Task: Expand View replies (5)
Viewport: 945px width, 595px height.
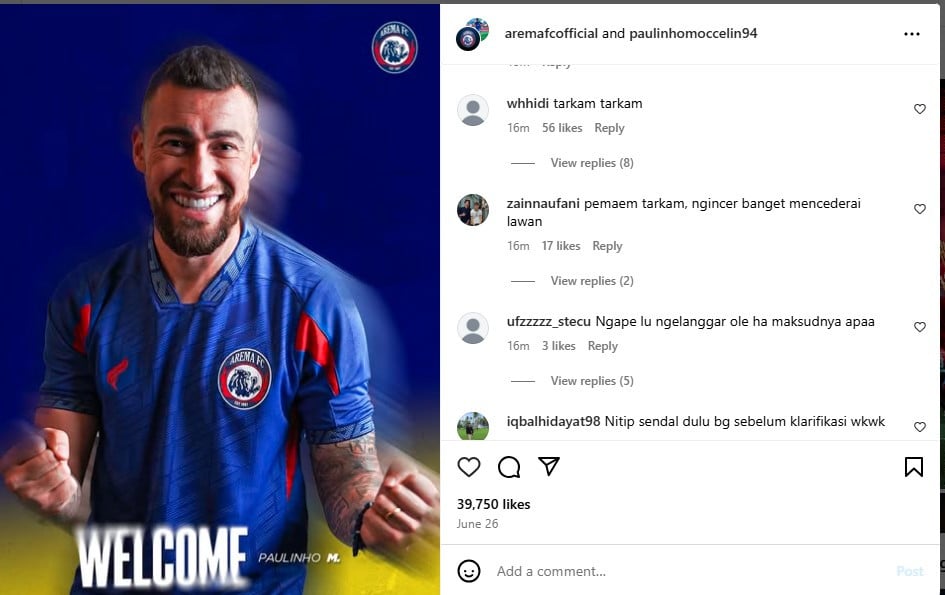Action: point(592,381)
